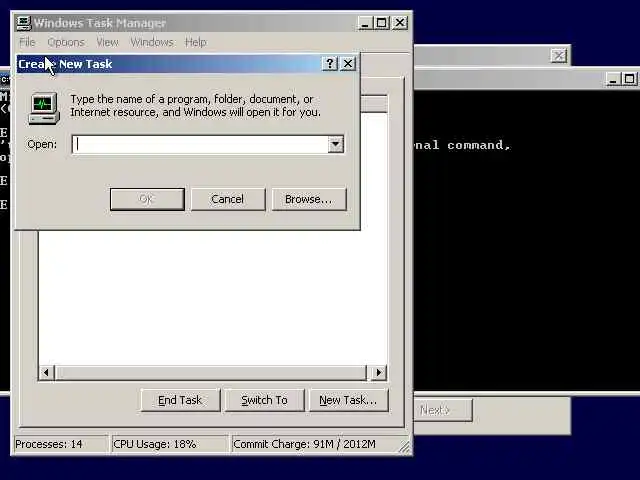The width and height of the screenshot is (640, 480).
Task: Click the resize grip in Task Manager corner
Action: click(404, 447)
